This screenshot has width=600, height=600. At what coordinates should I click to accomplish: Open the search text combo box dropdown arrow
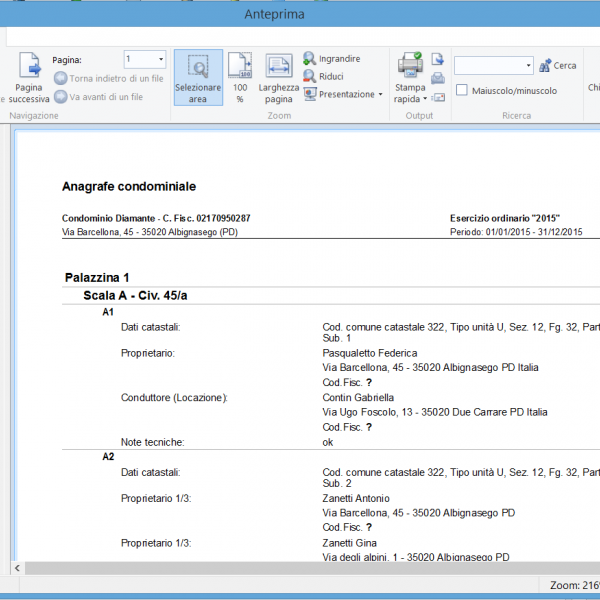pos(528,66)
